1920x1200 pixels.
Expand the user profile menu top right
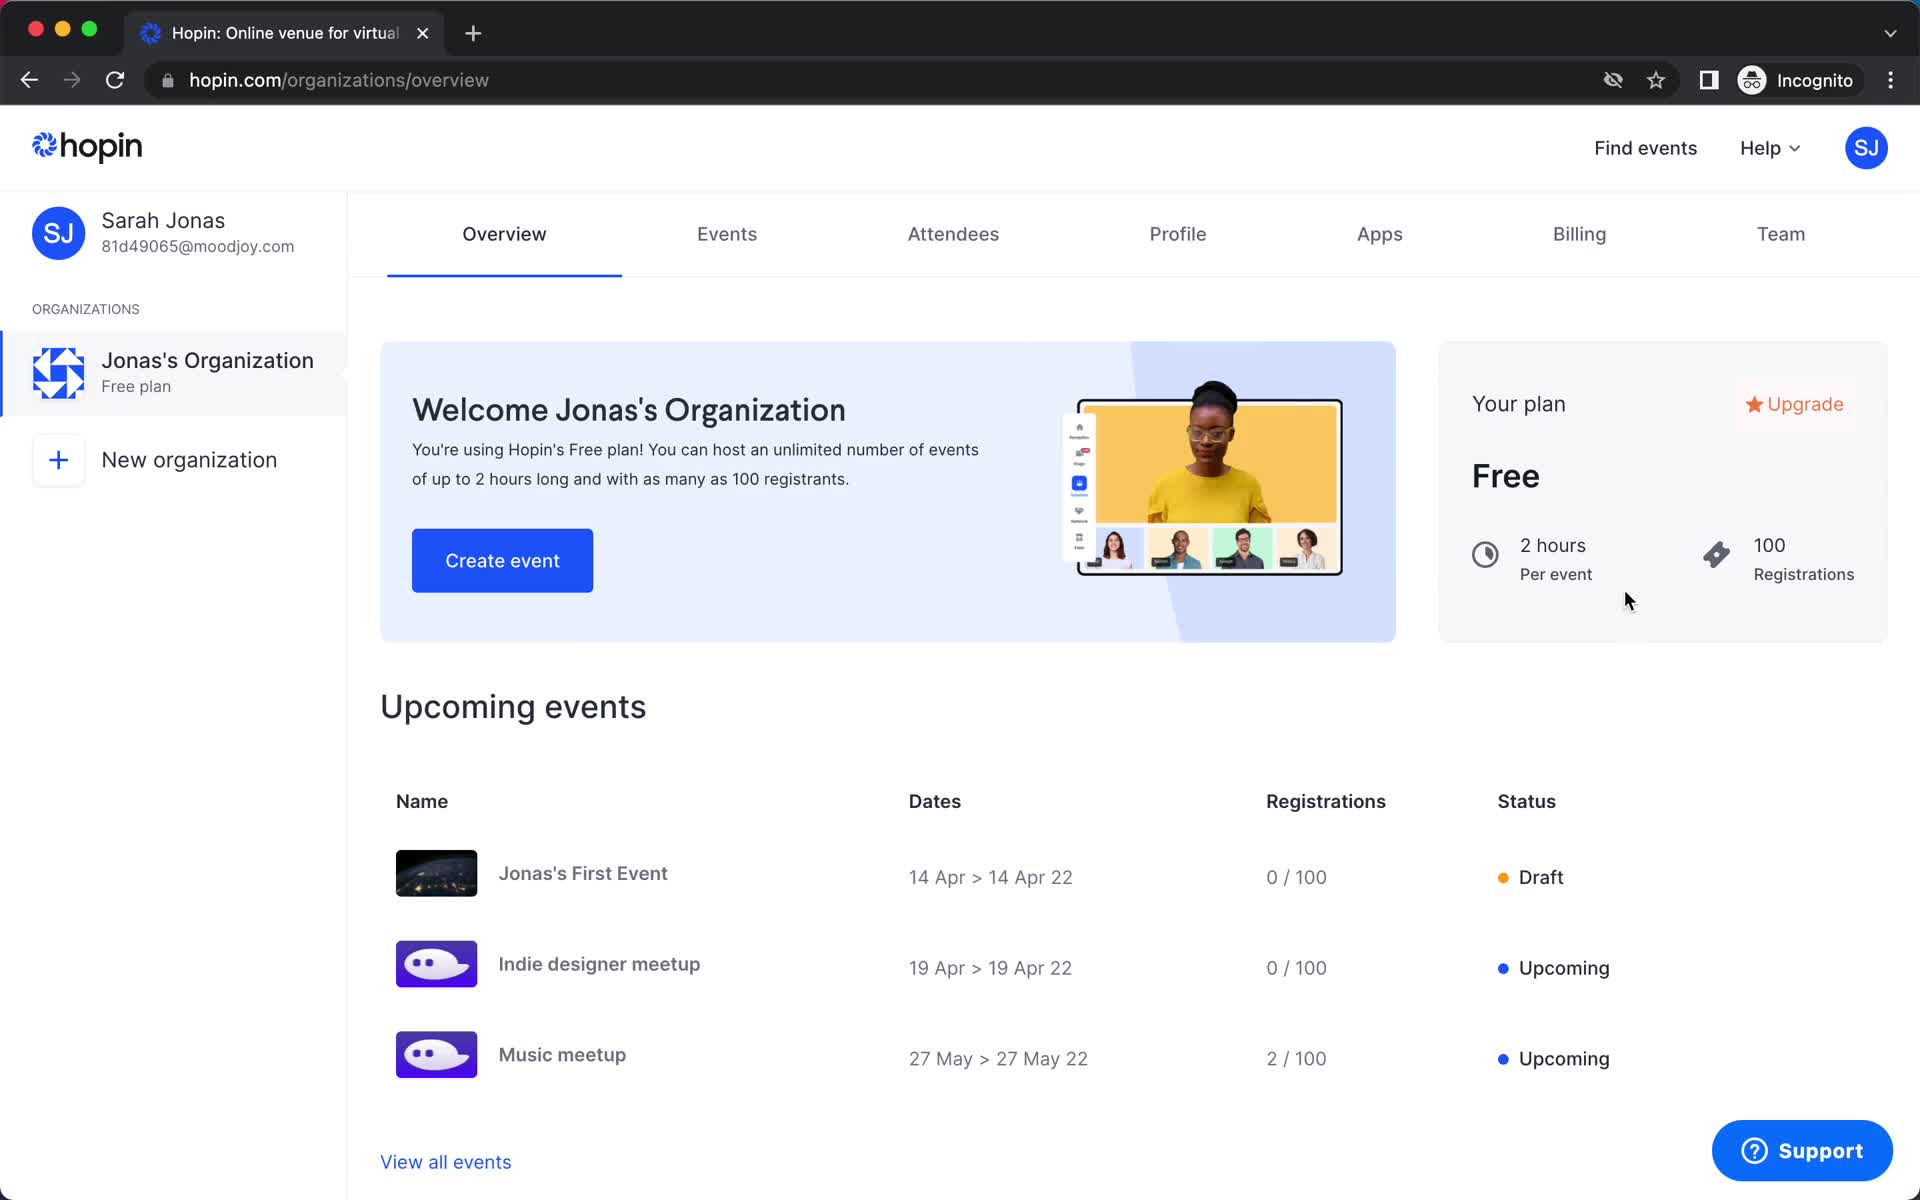tap(1866, 148)
